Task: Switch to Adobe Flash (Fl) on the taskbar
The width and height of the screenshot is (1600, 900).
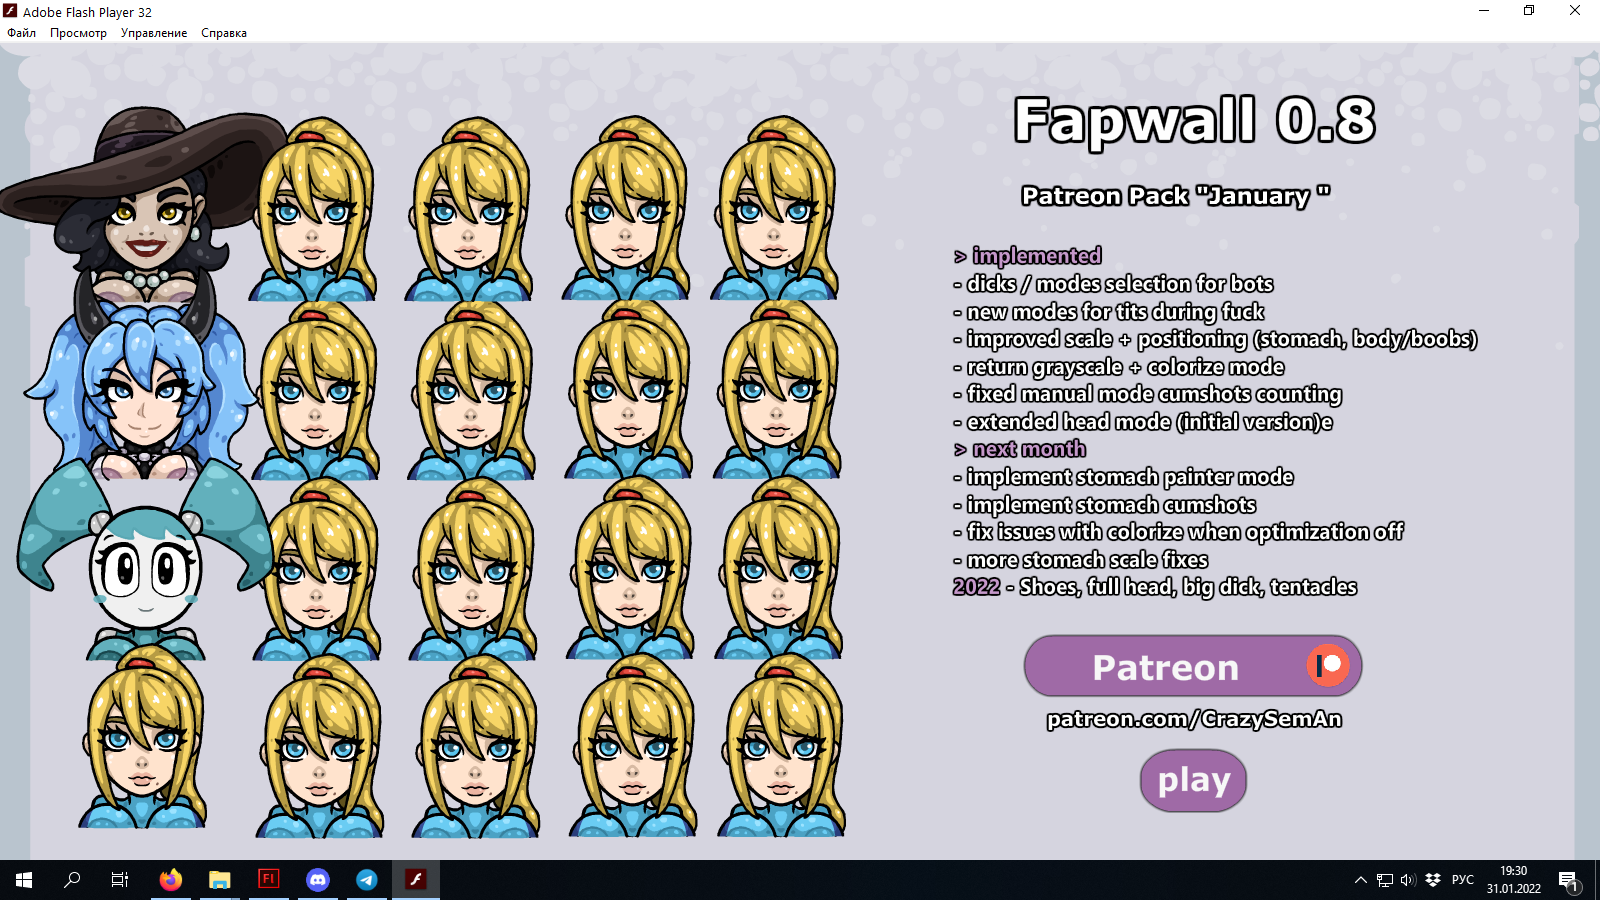Action: (x=269, y=880)
